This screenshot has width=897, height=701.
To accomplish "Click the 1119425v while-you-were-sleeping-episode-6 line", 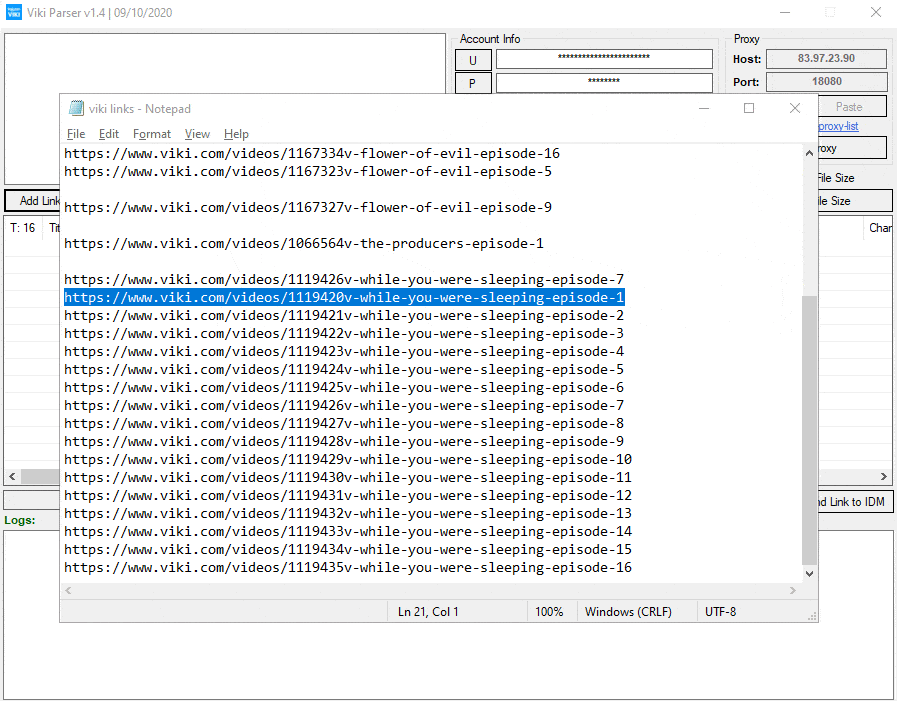I will coord(344,388).
